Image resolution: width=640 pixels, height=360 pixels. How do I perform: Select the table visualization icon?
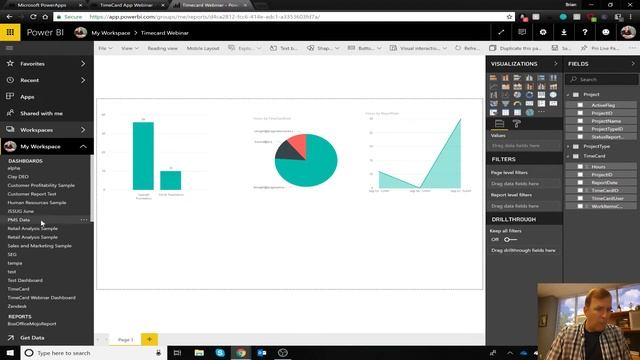(x=505, y=112)
